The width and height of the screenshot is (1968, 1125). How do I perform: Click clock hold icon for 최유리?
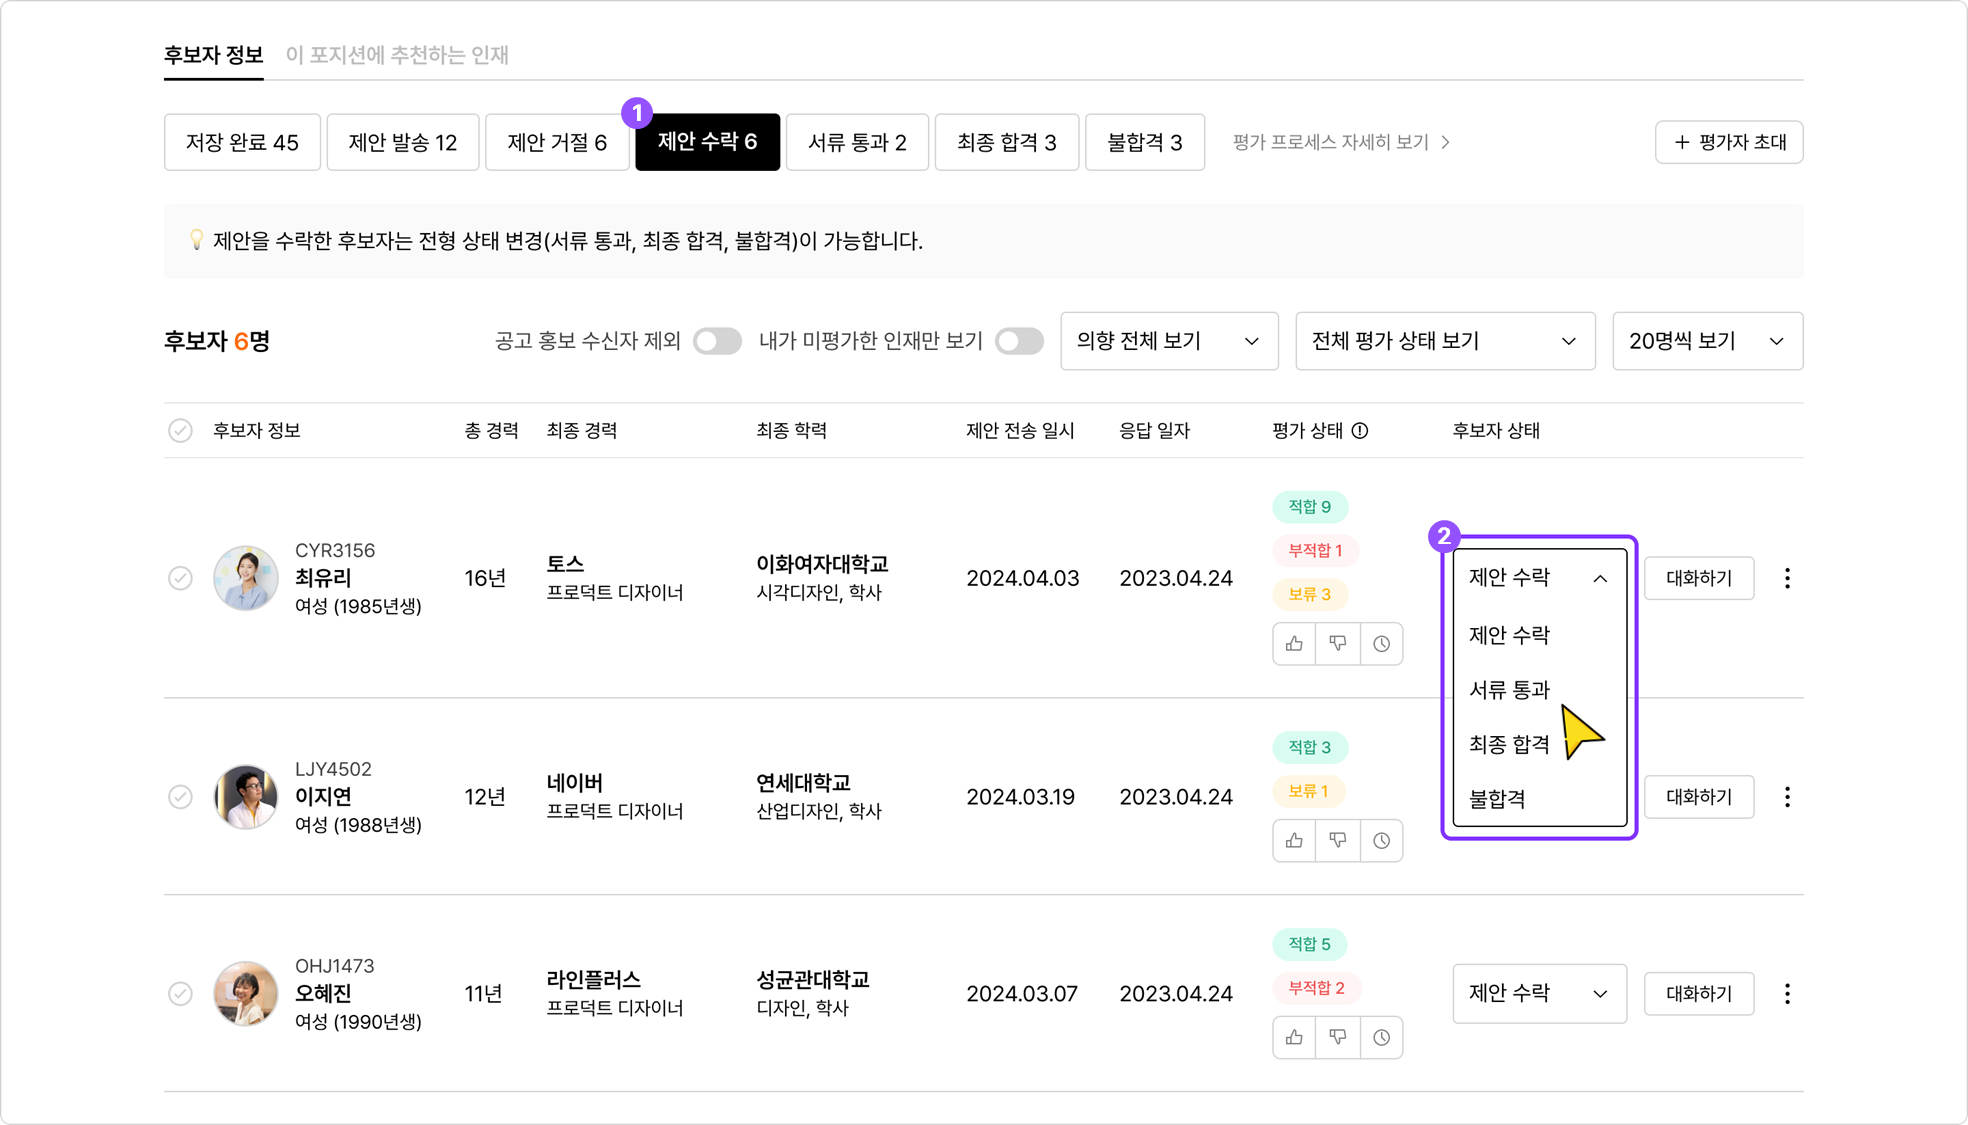coord(1381,643)
